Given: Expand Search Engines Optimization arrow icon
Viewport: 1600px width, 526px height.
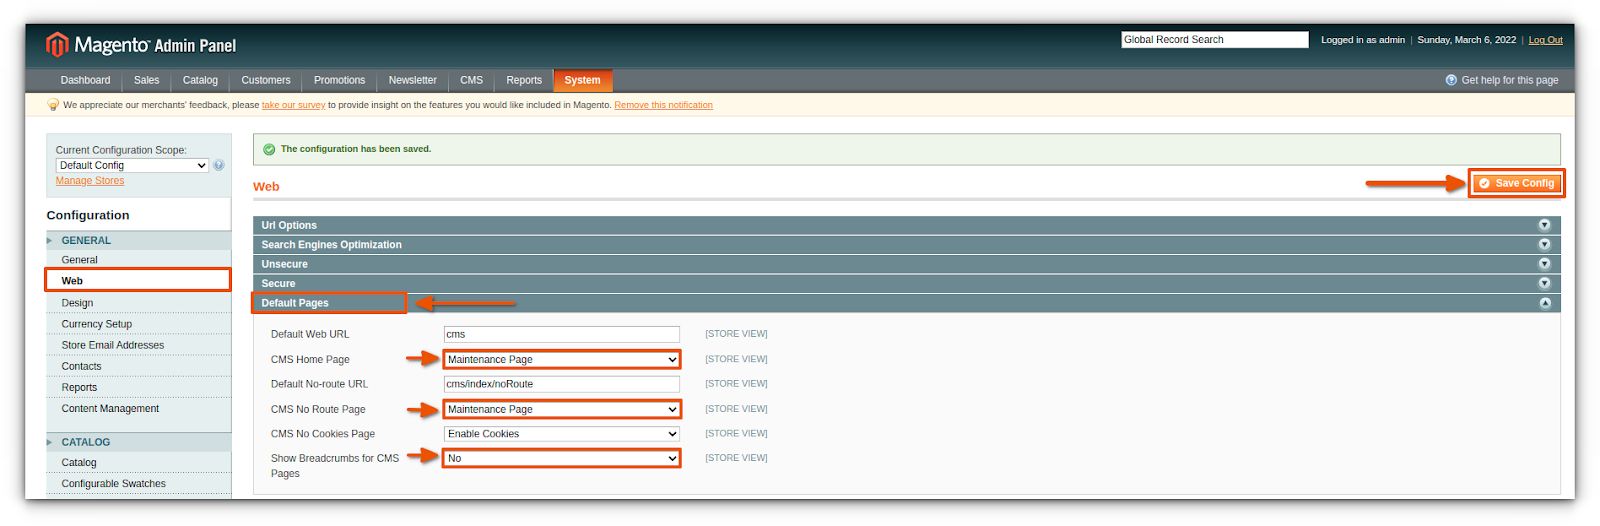Looking at the screenshot, I should click(x=1544, y=244).
